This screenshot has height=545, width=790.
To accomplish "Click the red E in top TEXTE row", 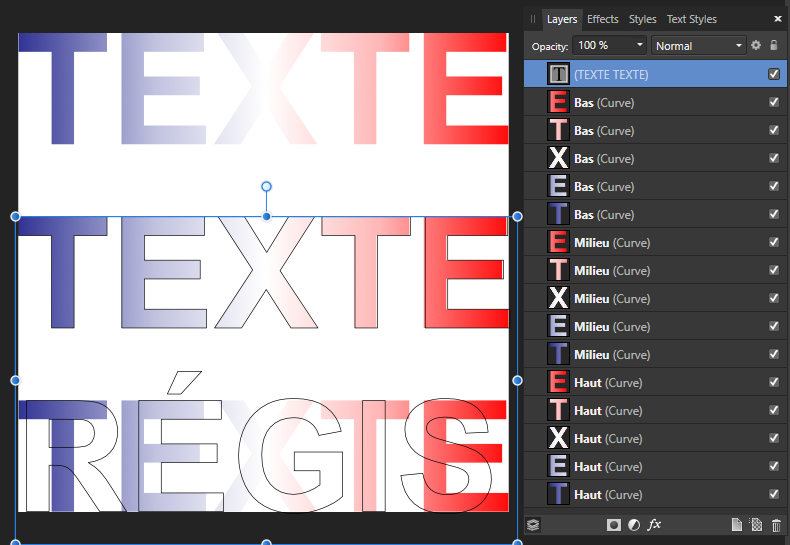I will click(466, 88).
